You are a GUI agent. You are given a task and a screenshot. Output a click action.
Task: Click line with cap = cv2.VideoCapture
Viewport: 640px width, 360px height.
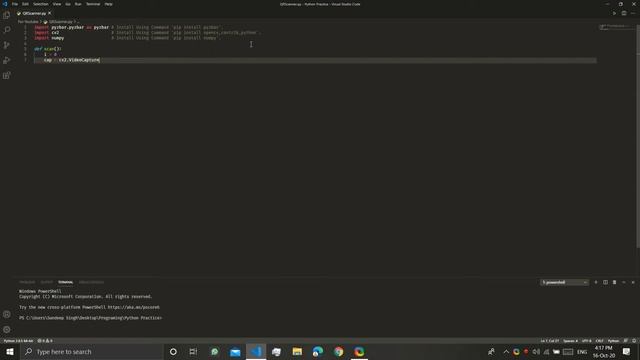click(315, 60)
